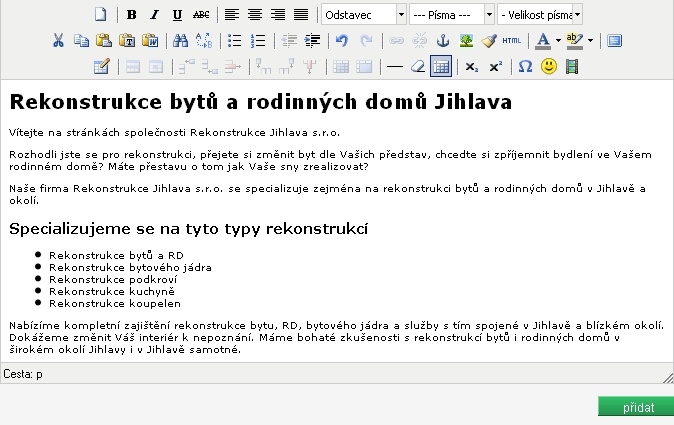Open the Odstavec paragraph format dropdown

point(364,15)
